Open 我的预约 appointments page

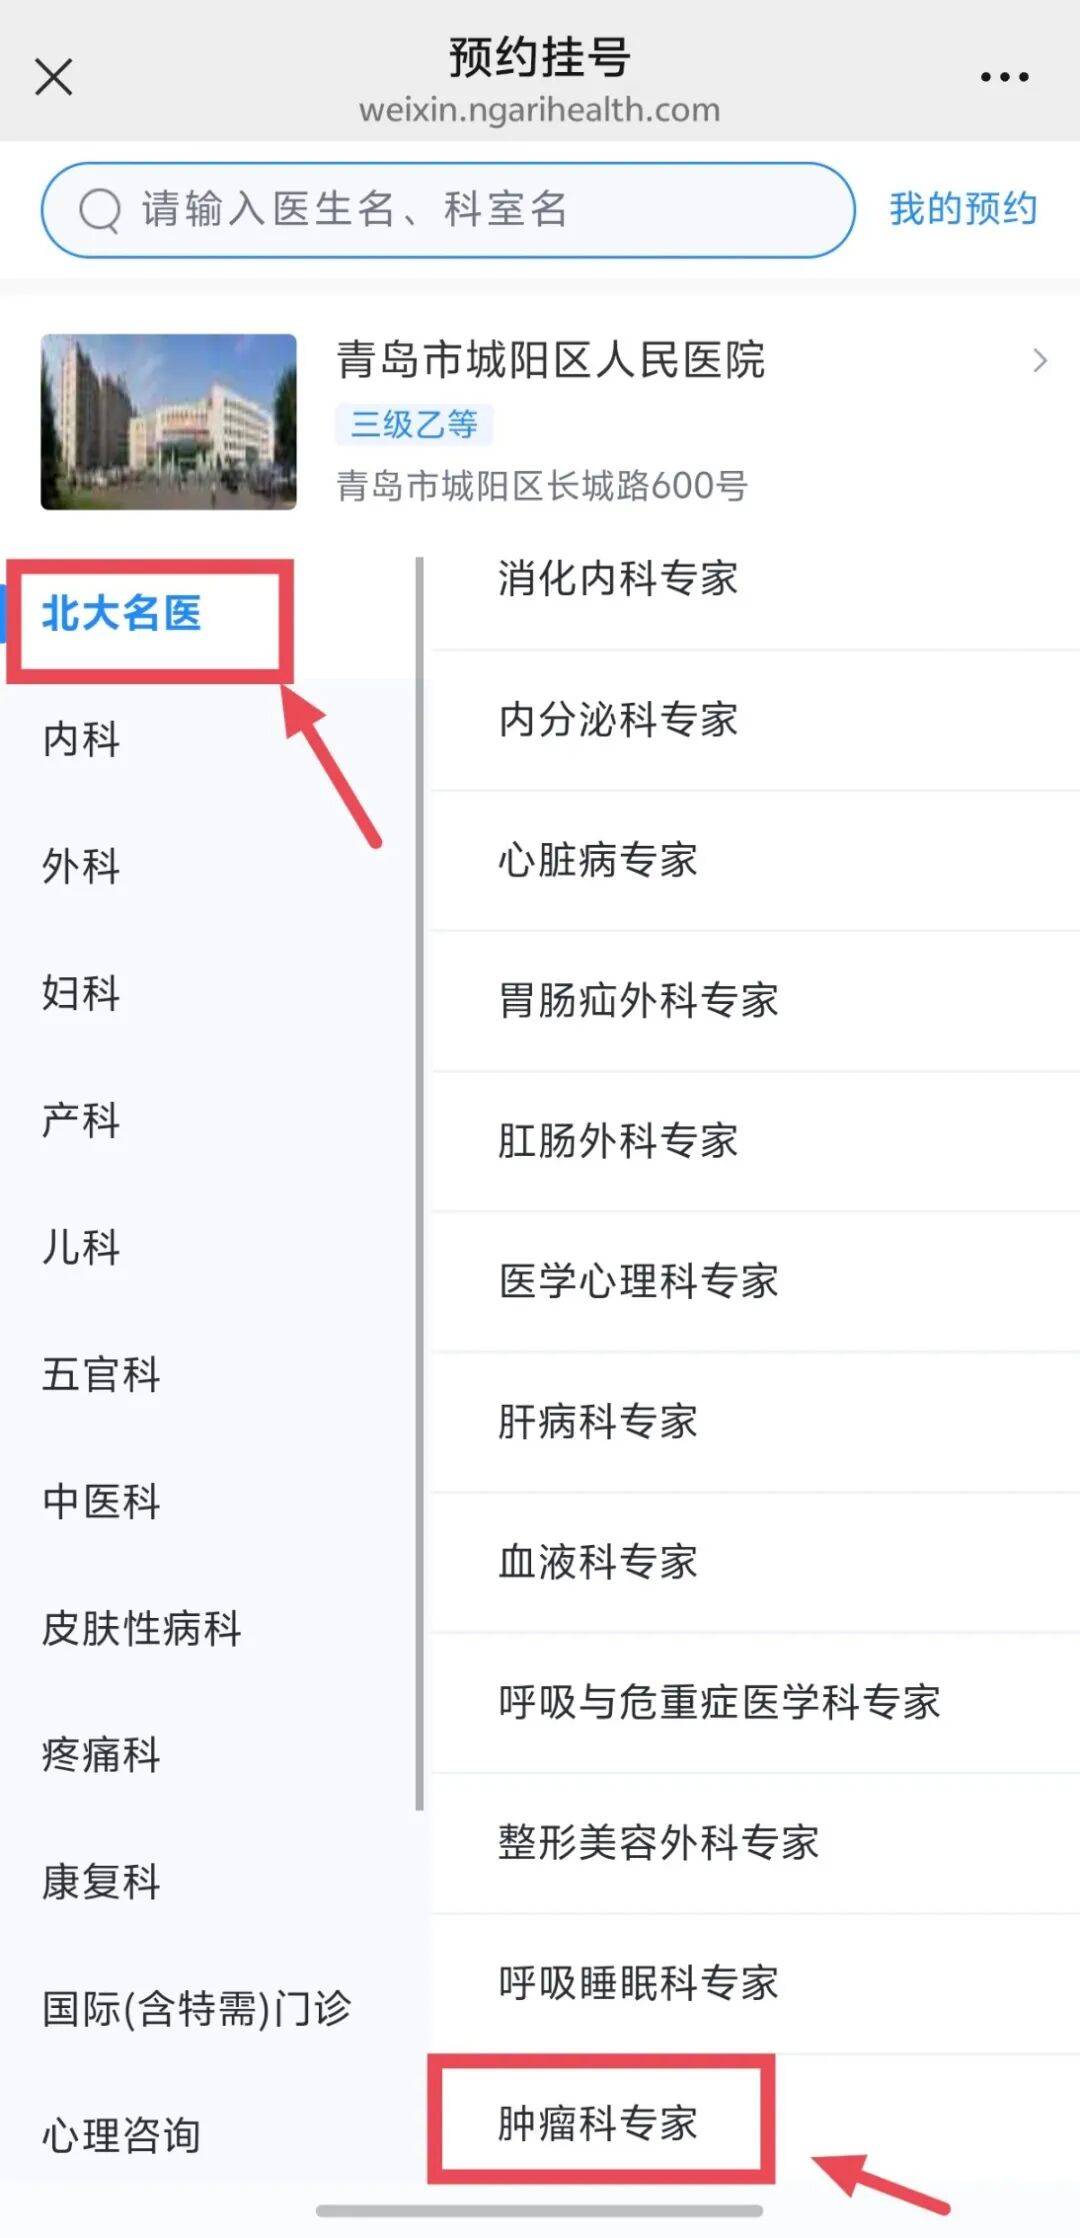[x=963, y=209]
